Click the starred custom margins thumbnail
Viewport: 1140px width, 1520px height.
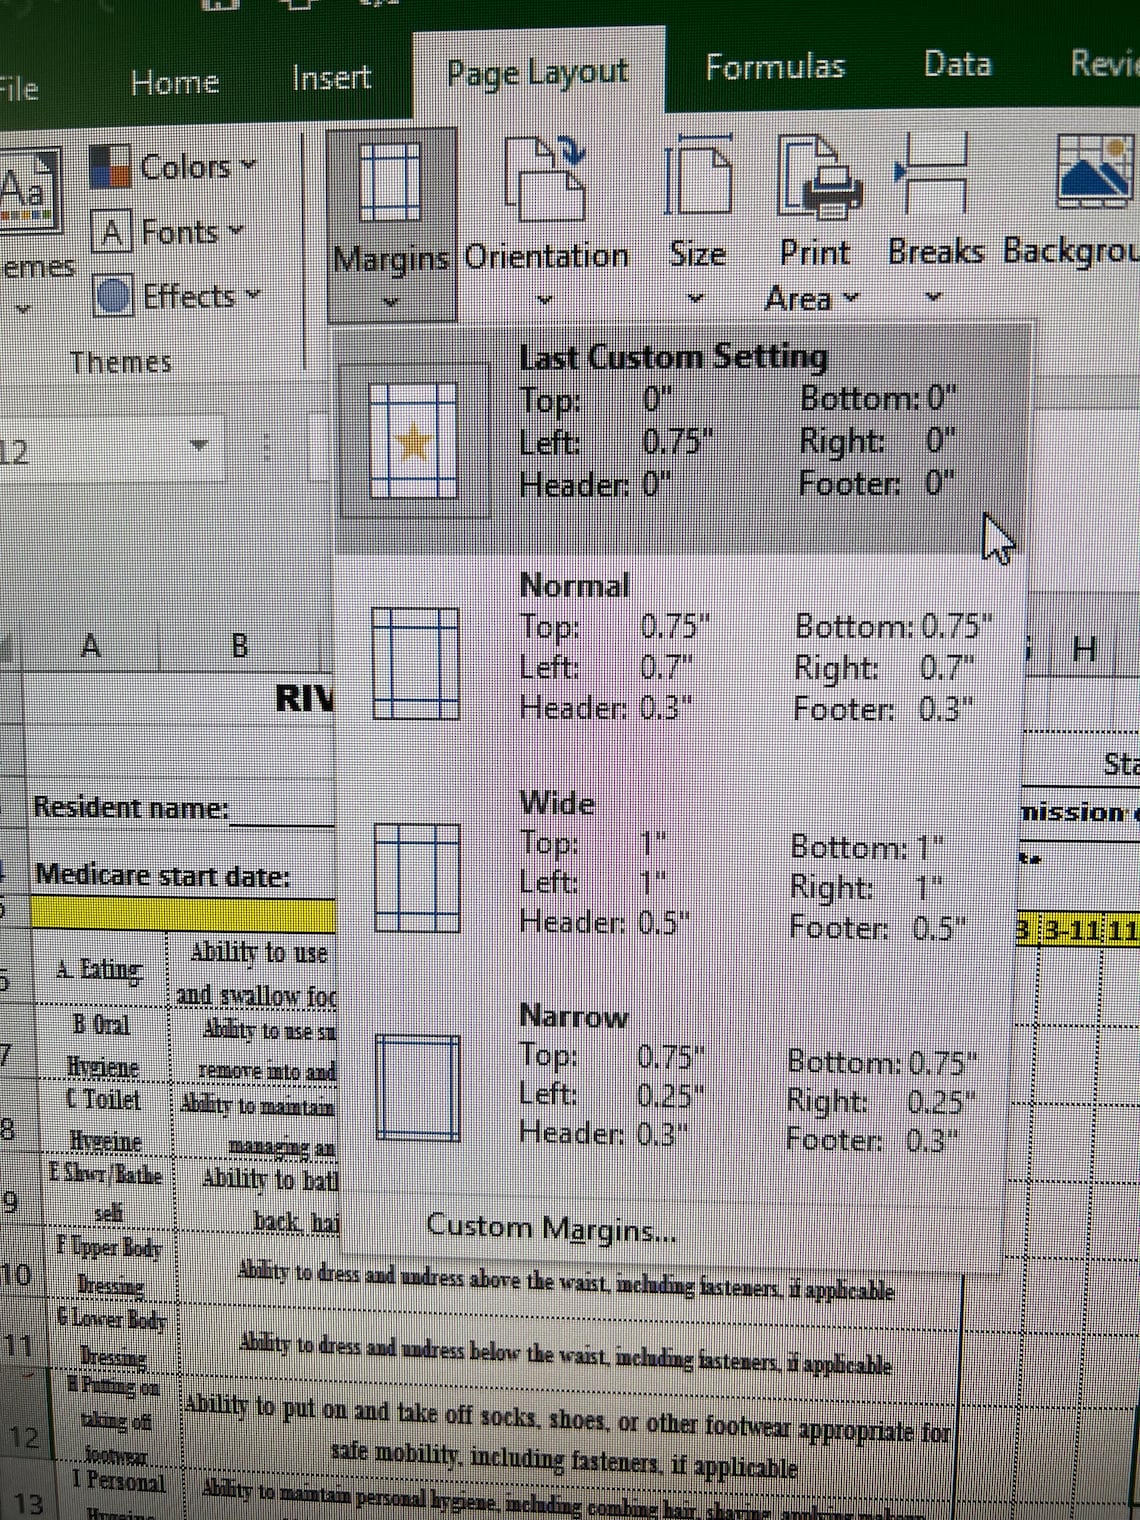[414, 441]
